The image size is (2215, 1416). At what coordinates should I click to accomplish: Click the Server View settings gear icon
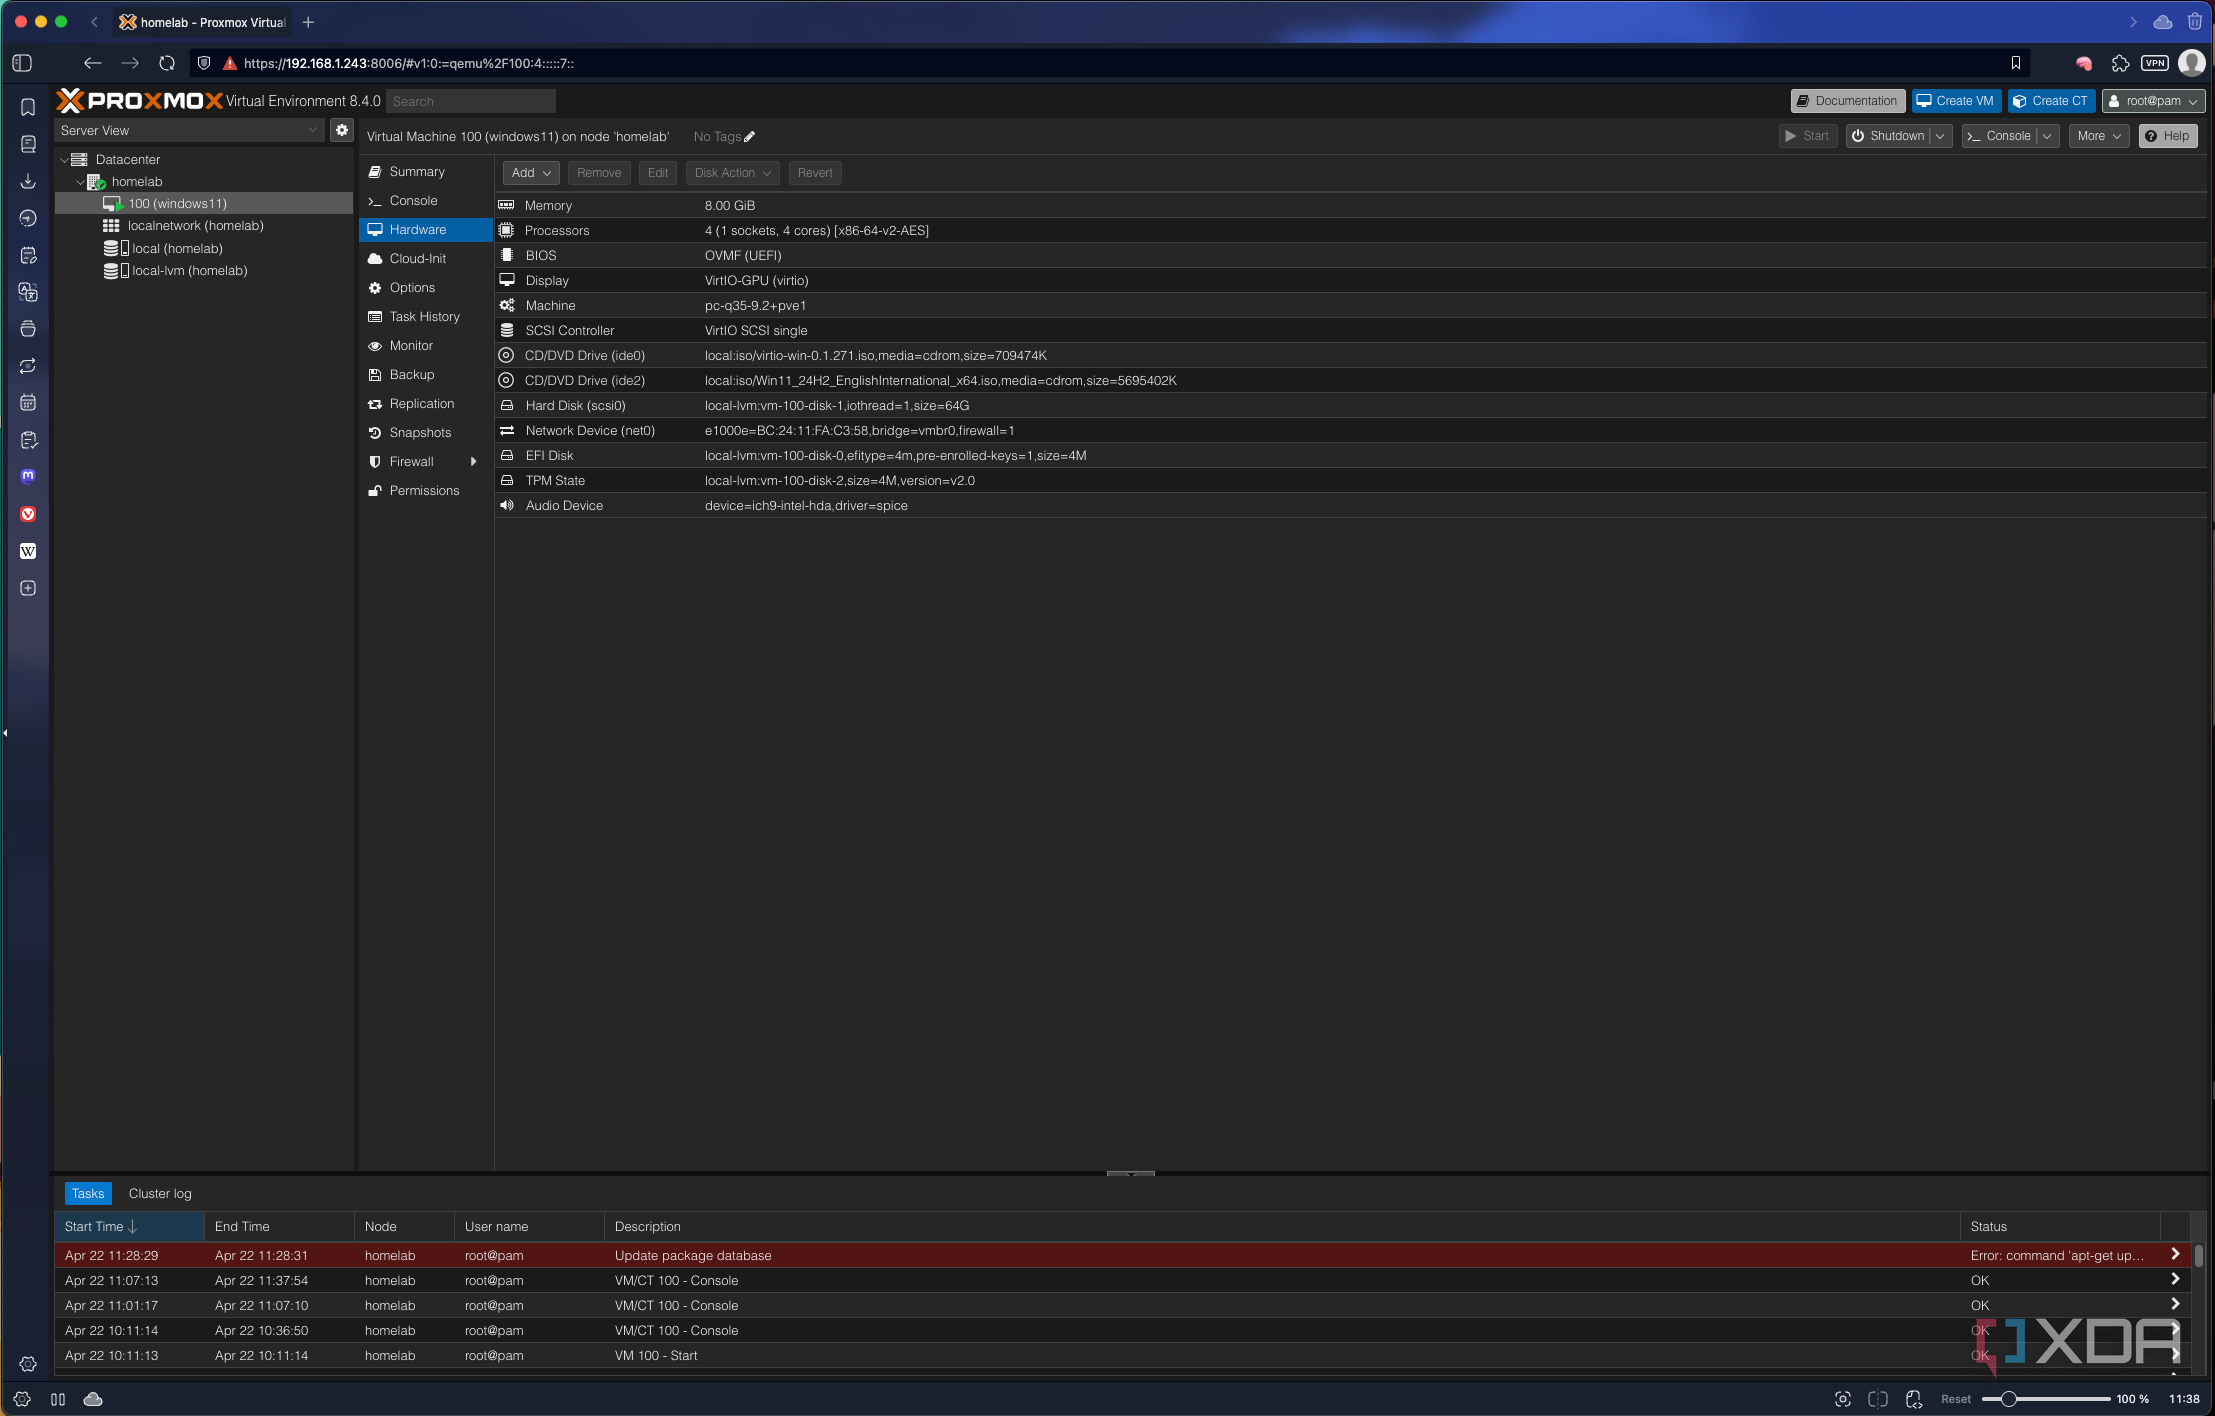point(342,130)
